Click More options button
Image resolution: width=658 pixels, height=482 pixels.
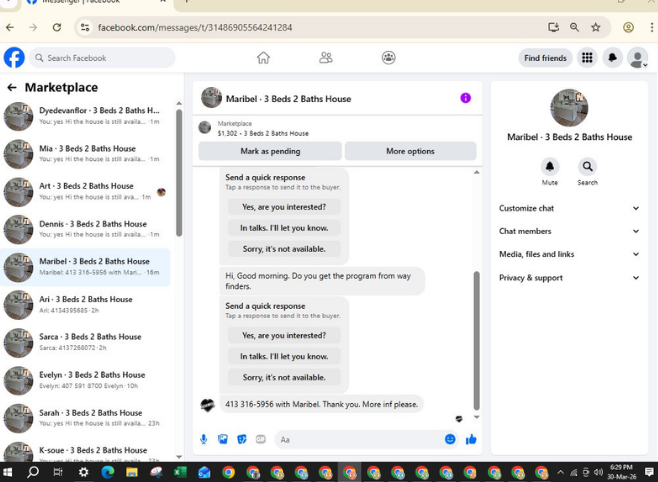410,151
